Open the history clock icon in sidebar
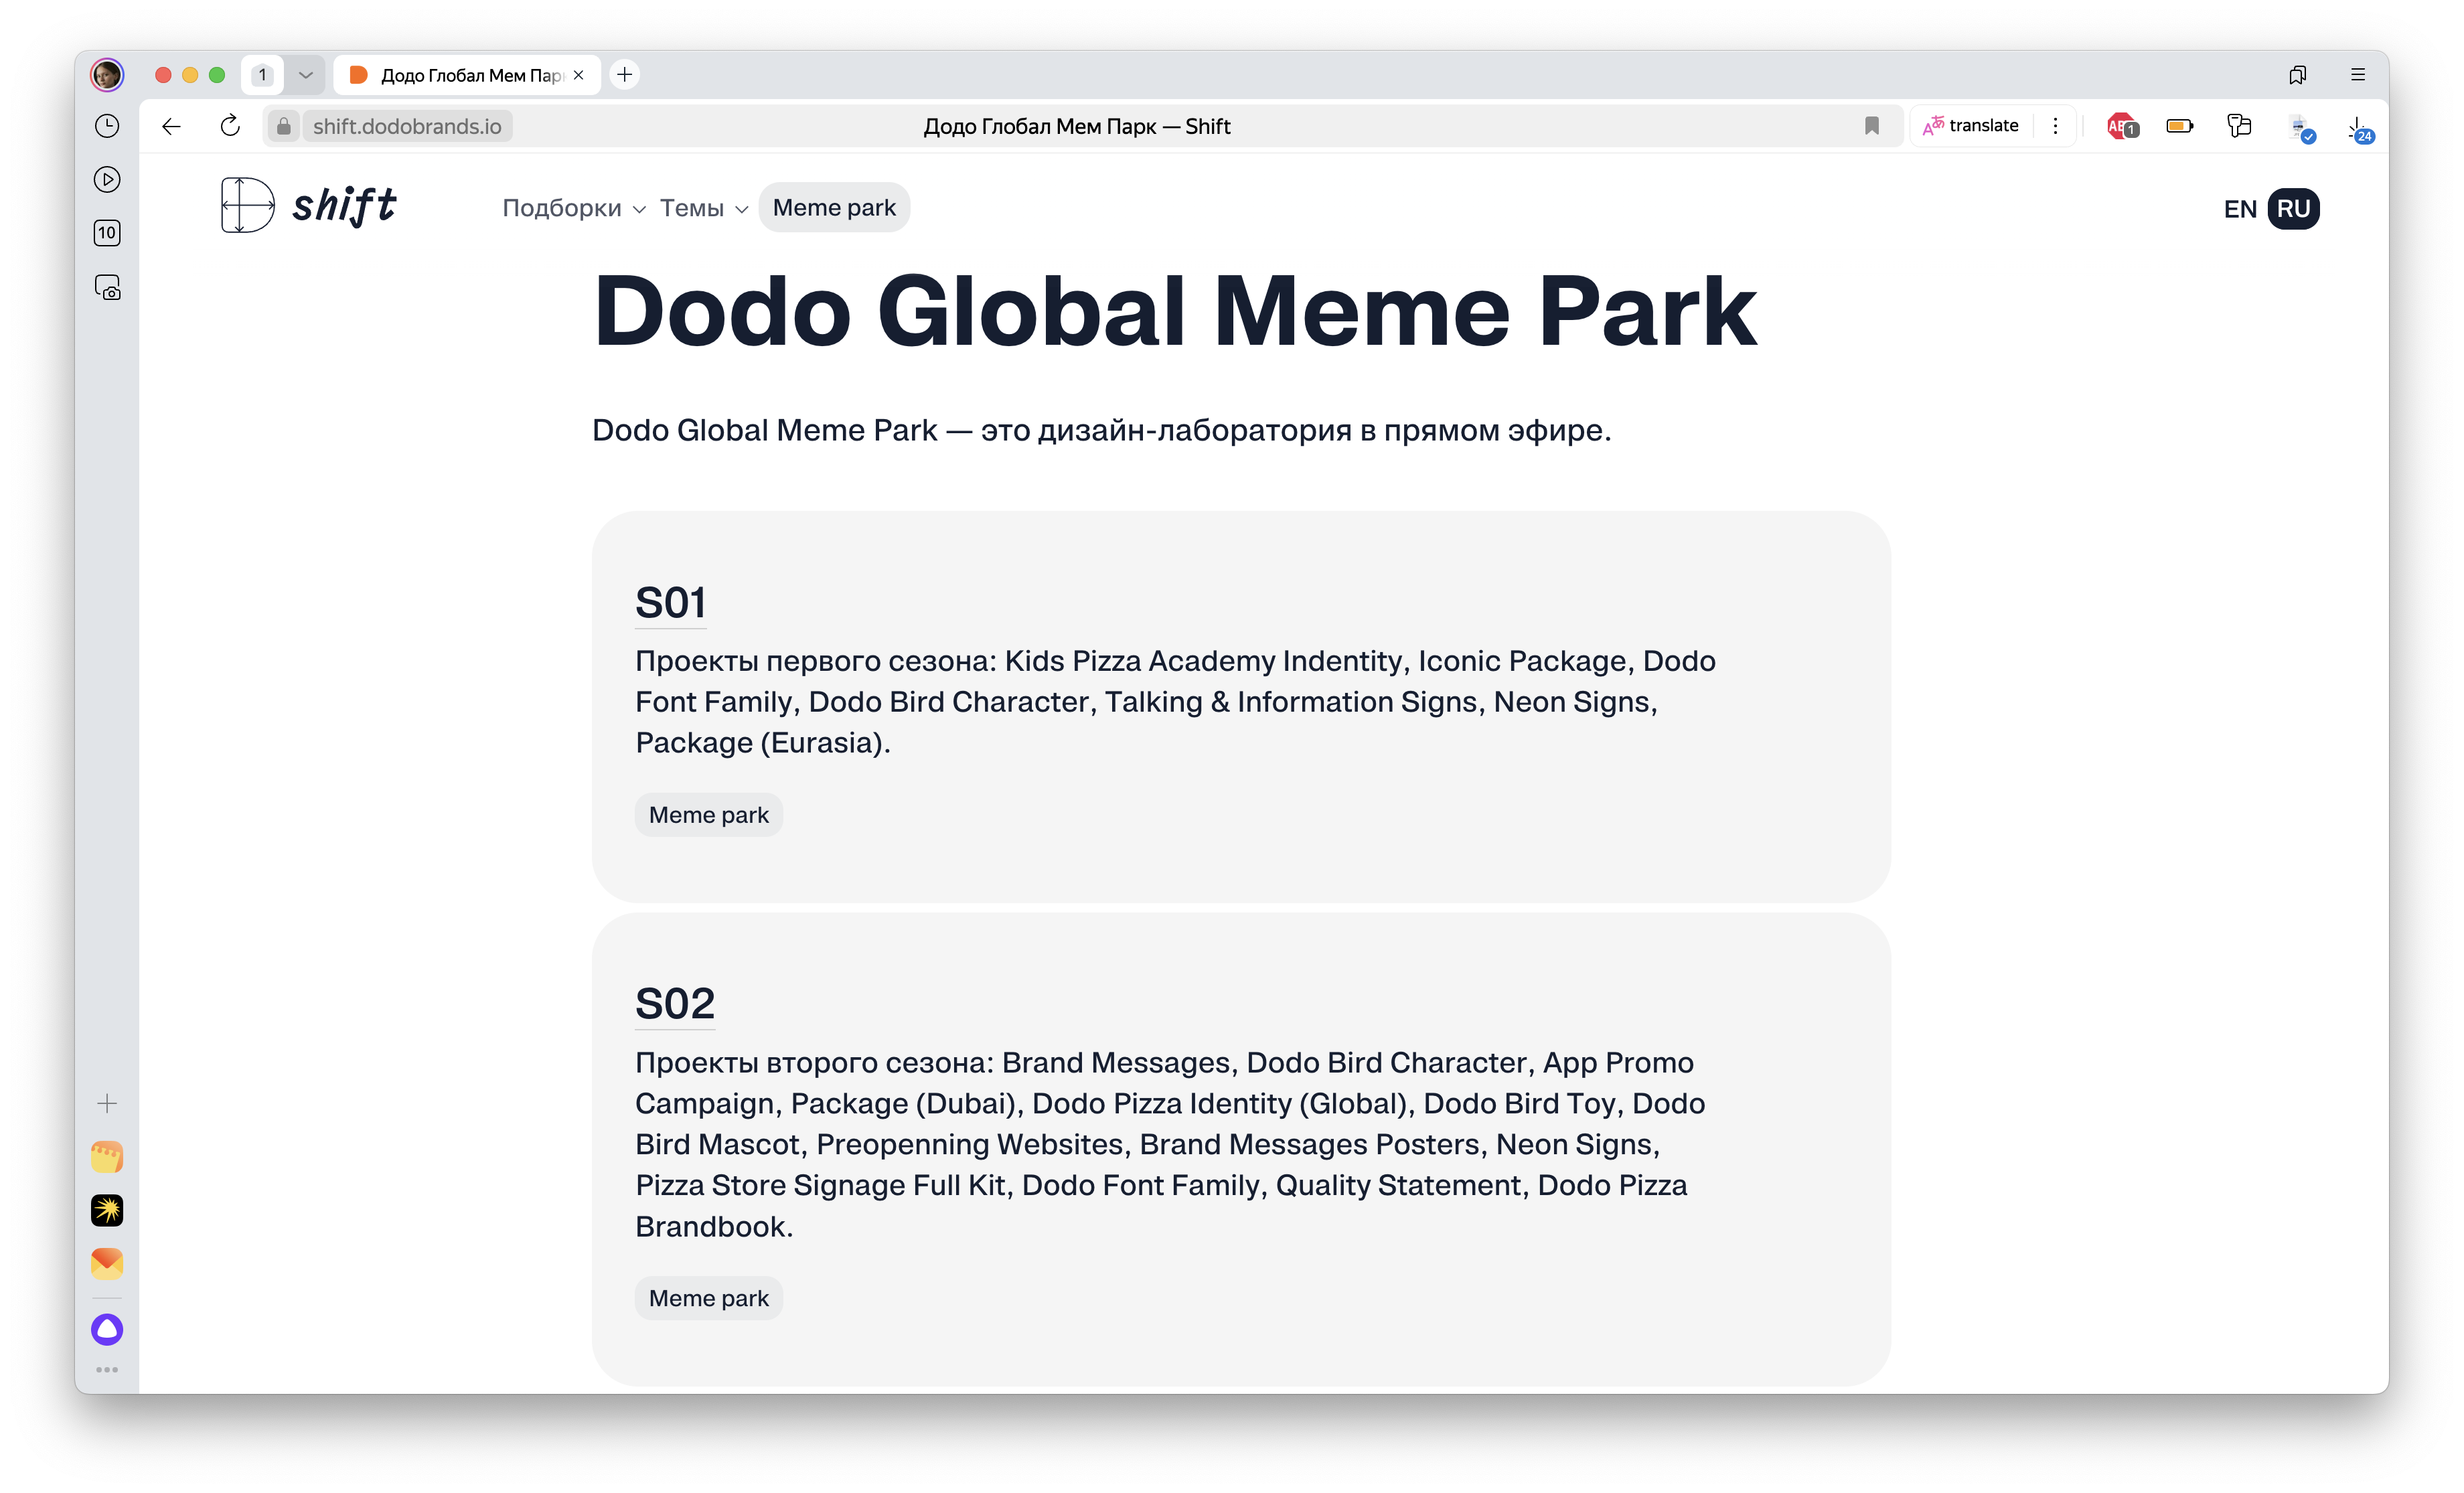 tap(107, 126)
